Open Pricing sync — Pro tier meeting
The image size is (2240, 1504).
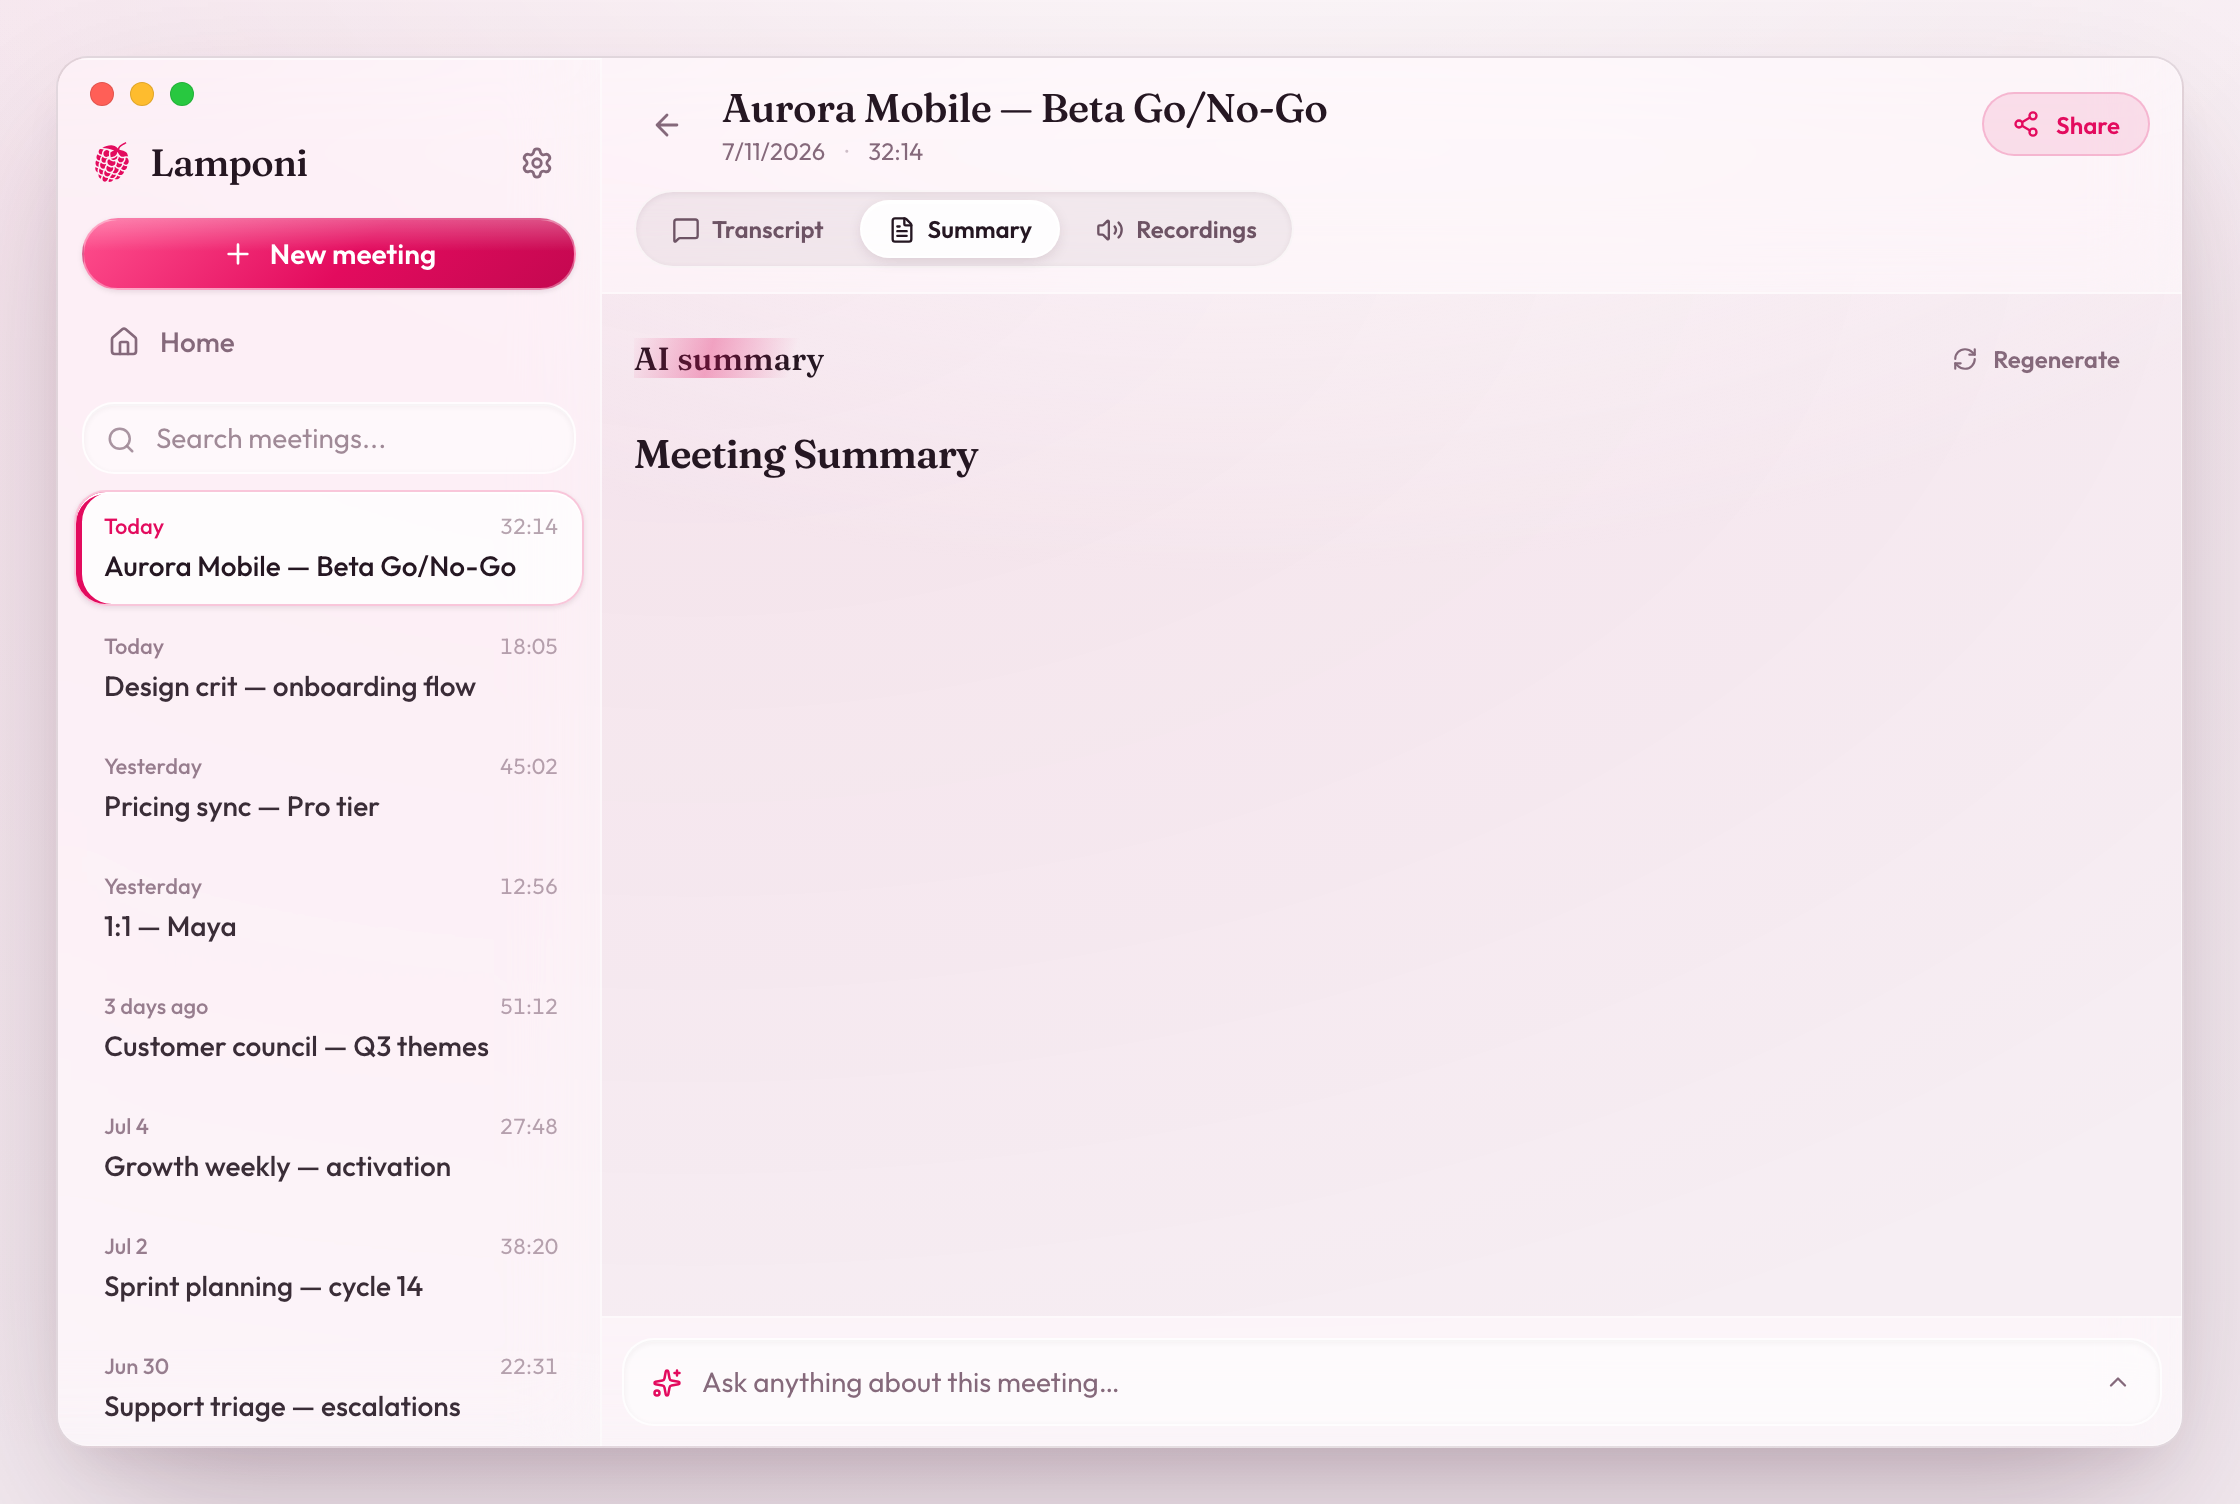tap(329, 788)
